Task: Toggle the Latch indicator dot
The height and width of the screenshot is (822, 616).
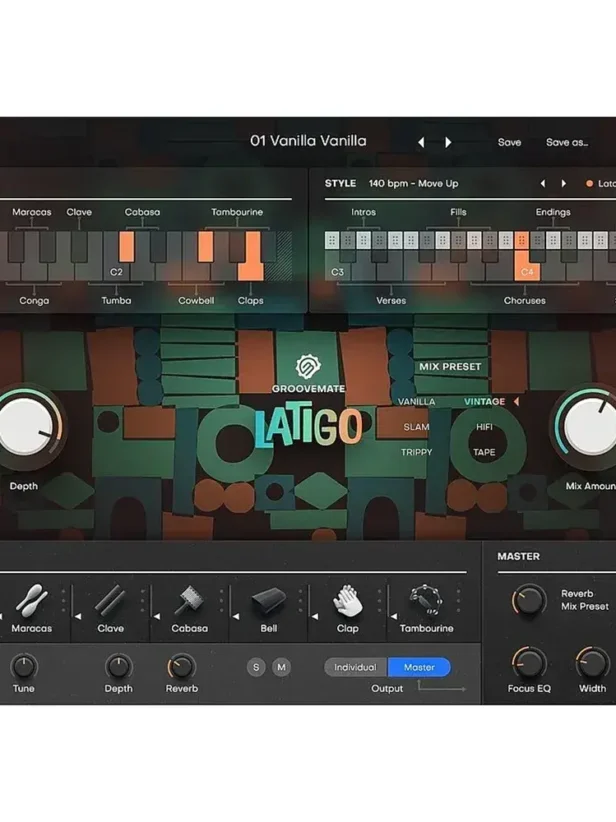Action: click(589, 183)
